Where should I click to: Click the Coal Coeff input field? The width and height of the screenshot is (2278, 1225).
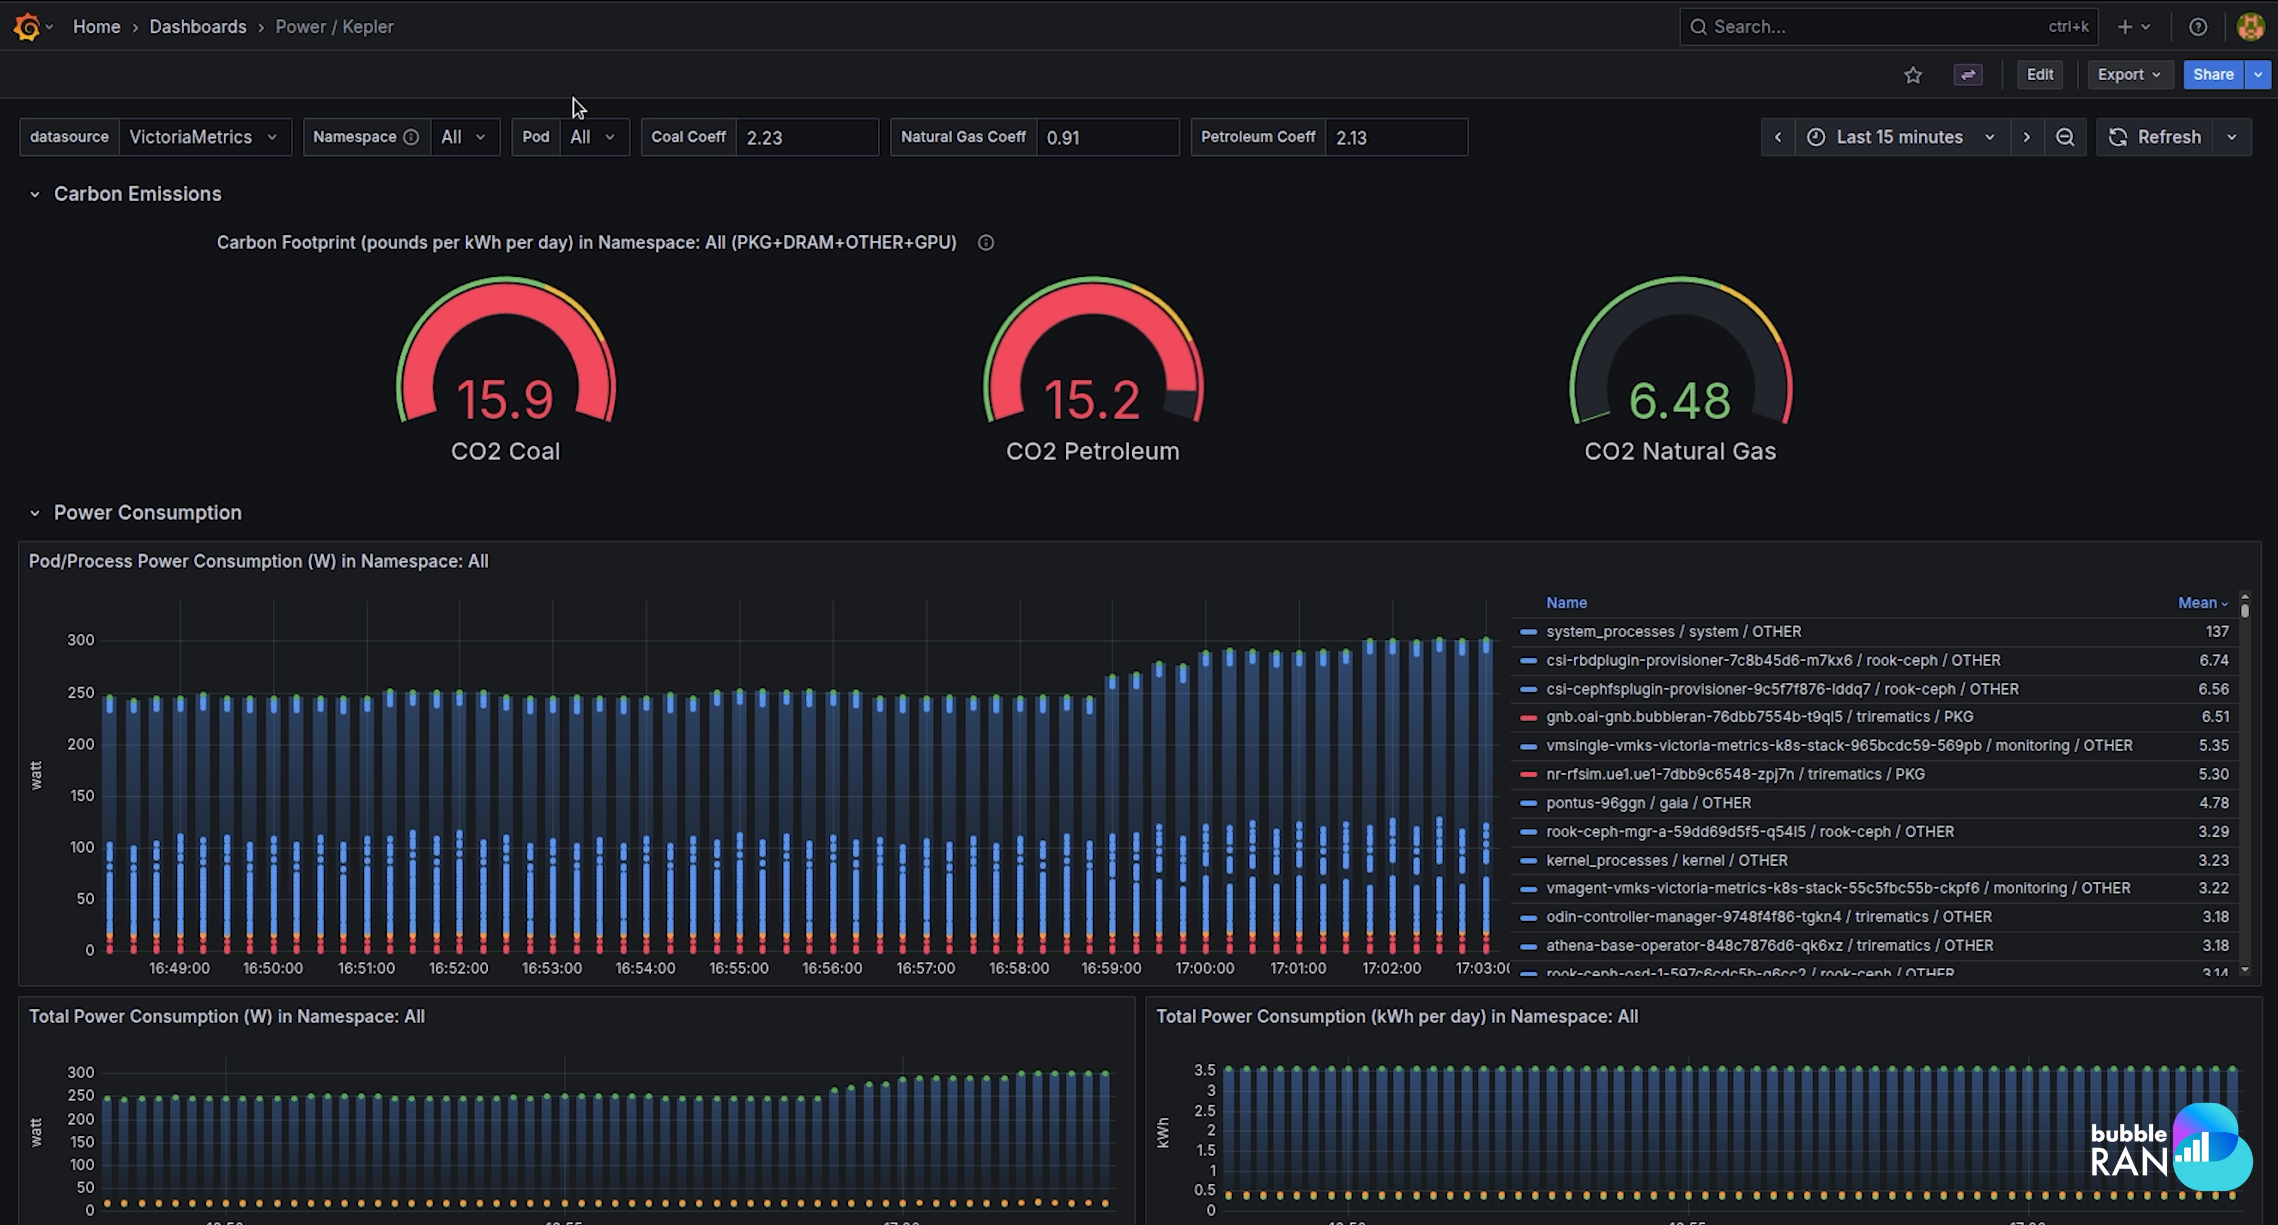pos(806,137)
